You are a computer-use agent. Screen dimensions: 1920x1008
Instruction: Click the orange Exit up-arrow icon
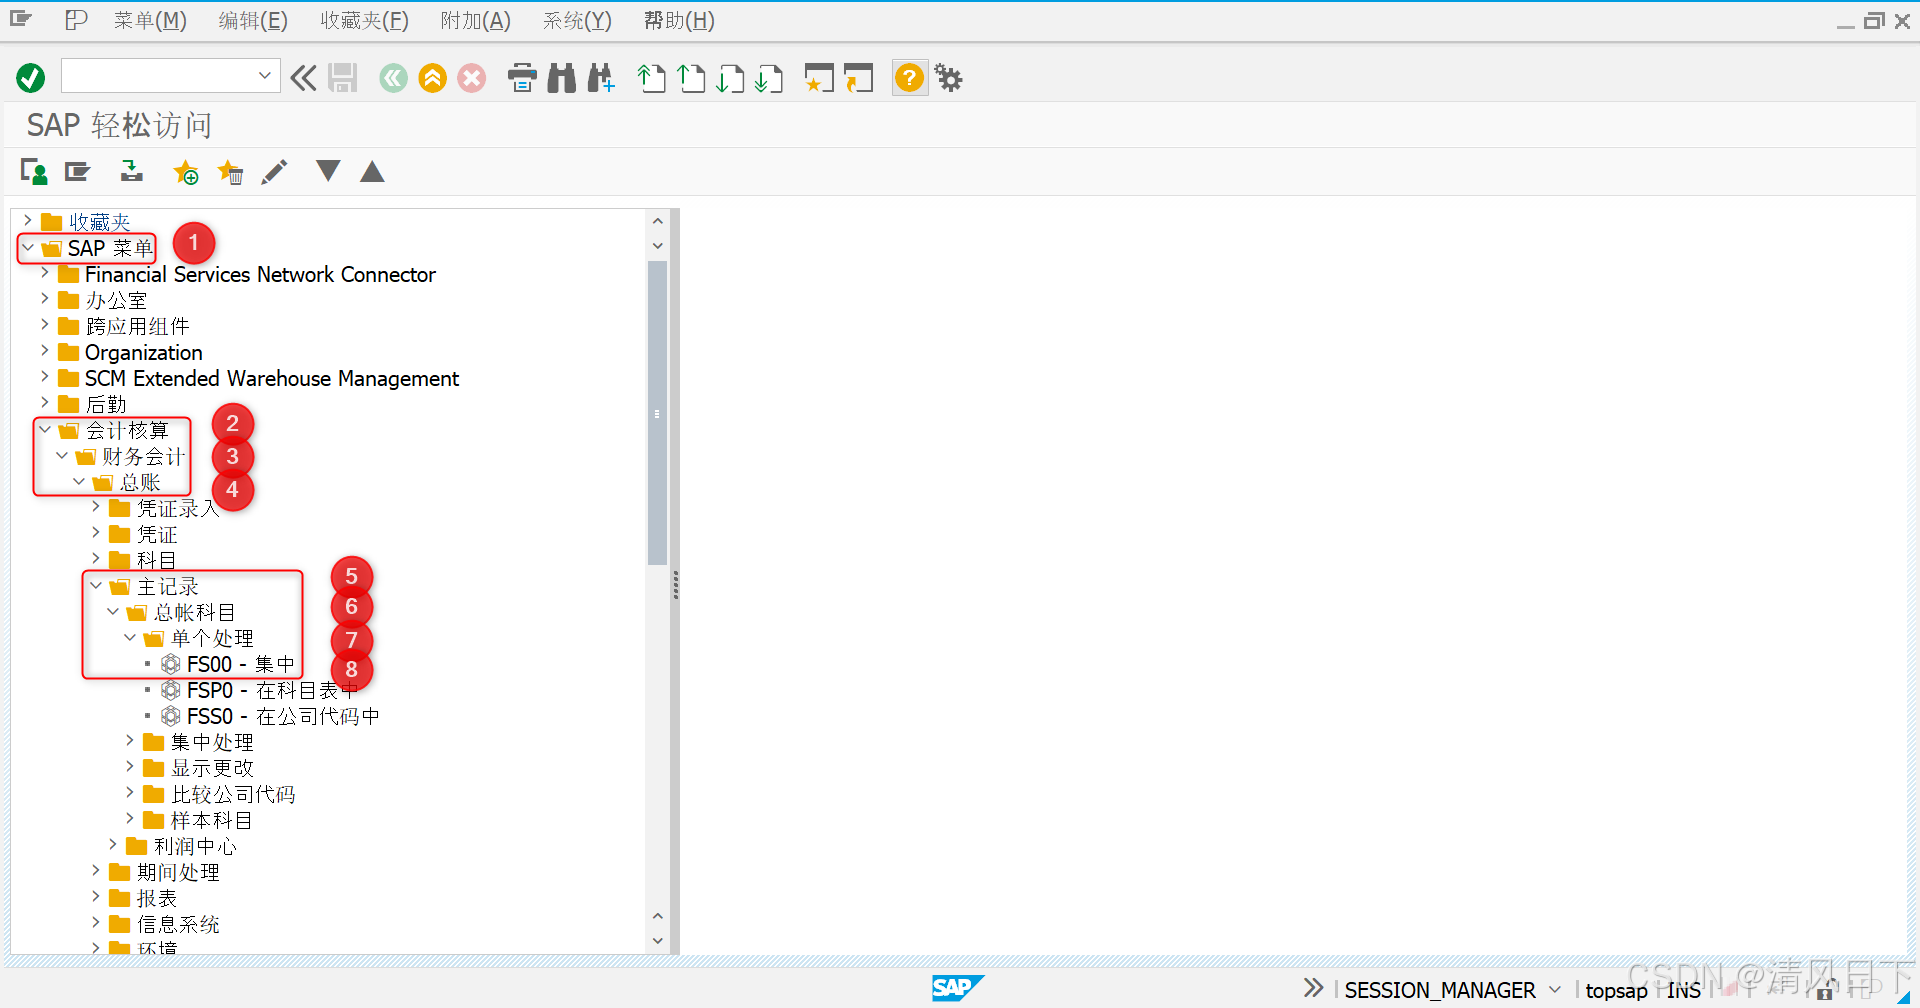click(433, 77)
